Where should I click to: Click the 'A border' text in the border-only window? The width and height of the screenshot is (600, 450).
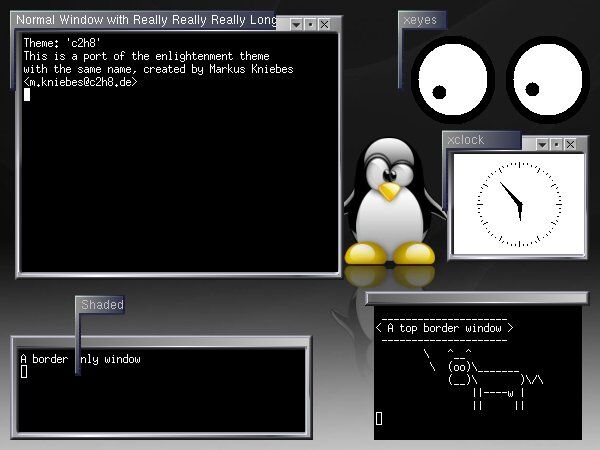tap(44, 359)
